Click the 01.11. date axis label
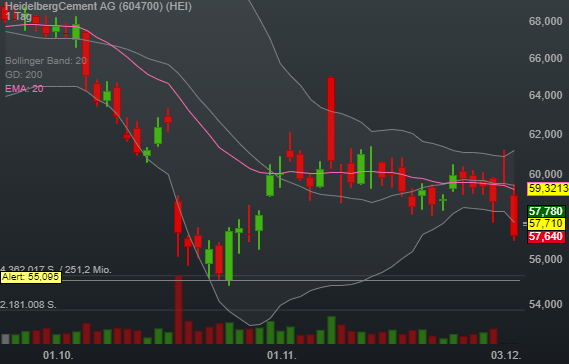The height and width of the screenshot is (364, 569). click(x=282, y=355)
